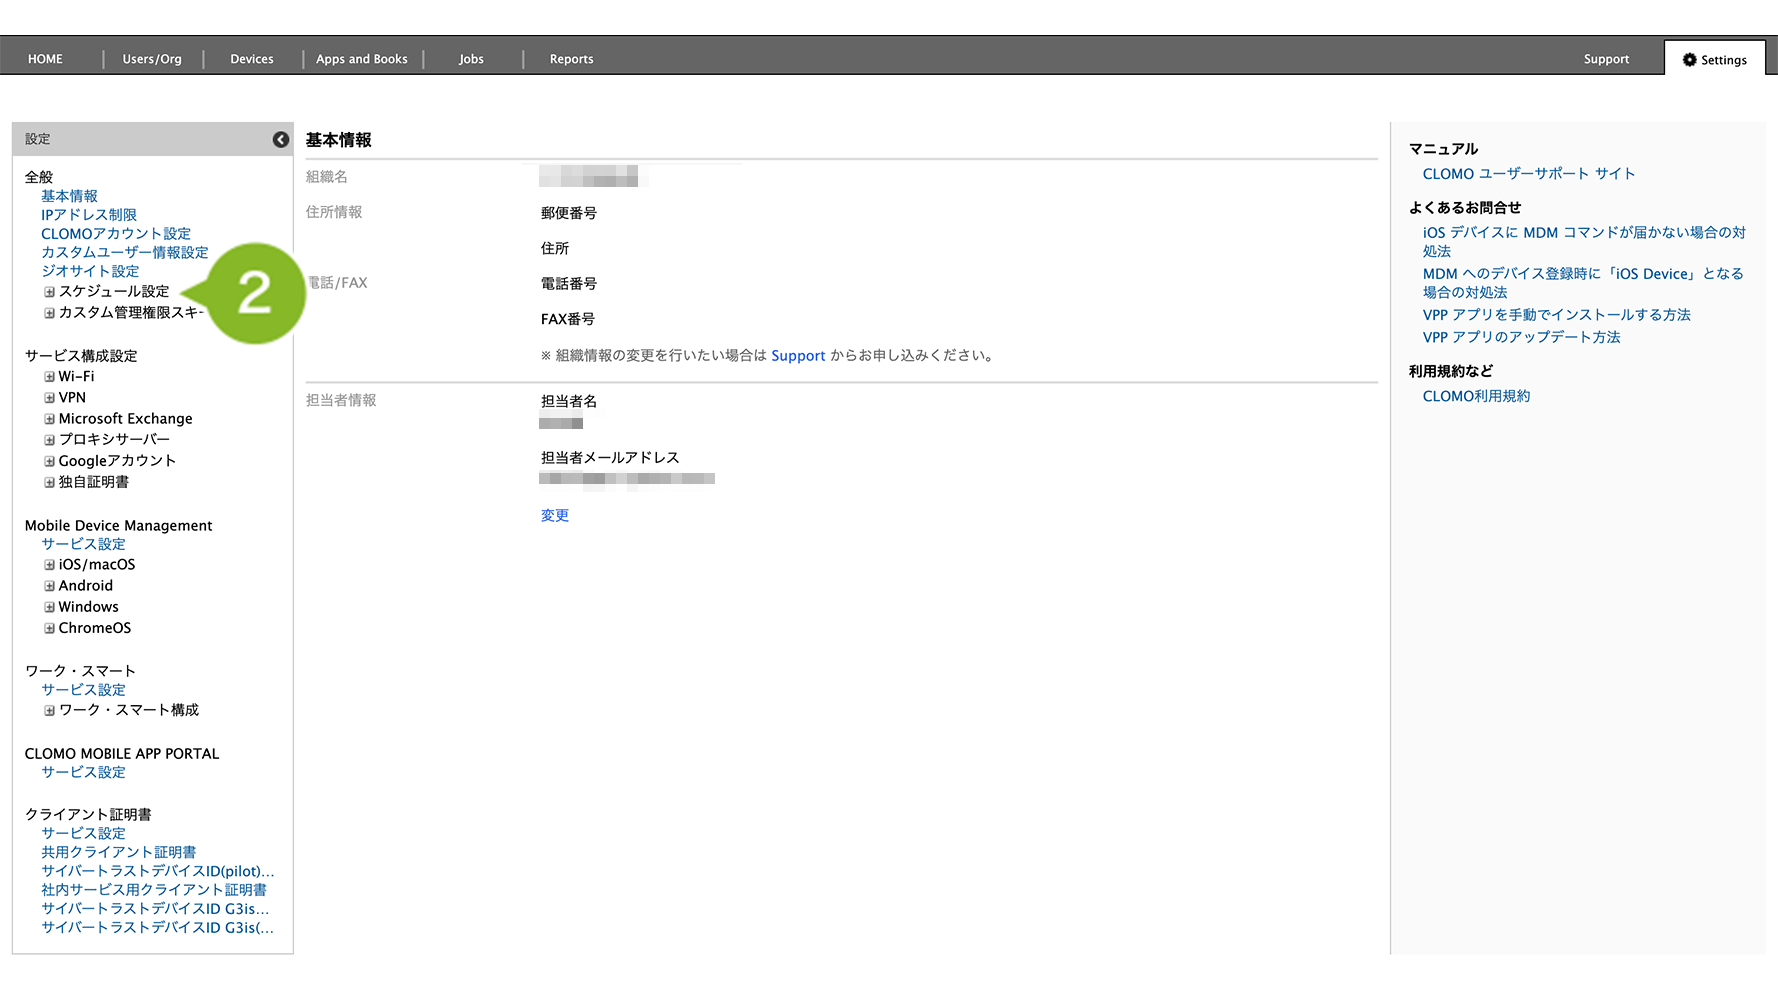The image size is (1778, 1000).
Task: Expand the ワーク・スマート構成 node
Action: pyautogui.click(x=49, y=711)
